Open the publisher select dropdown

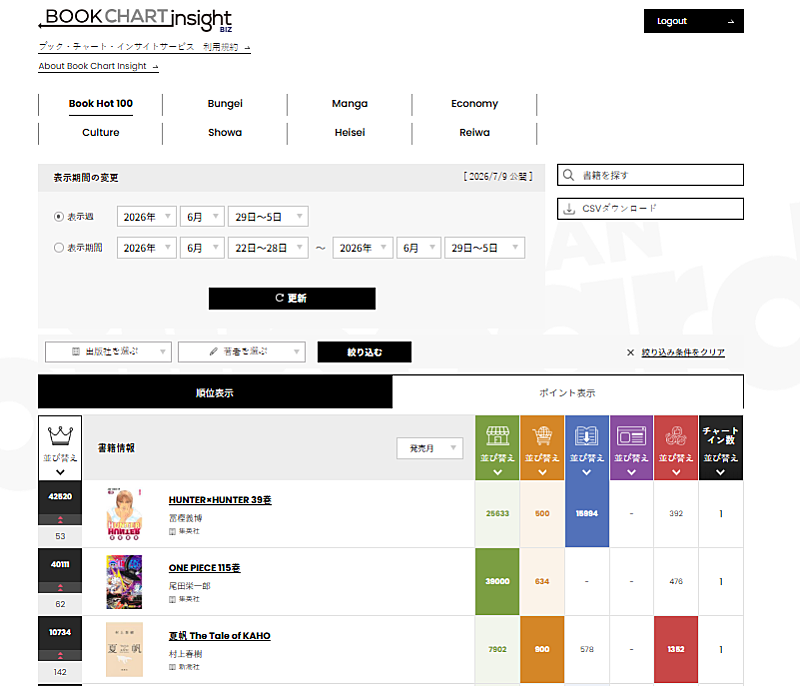tap(108, 352)
